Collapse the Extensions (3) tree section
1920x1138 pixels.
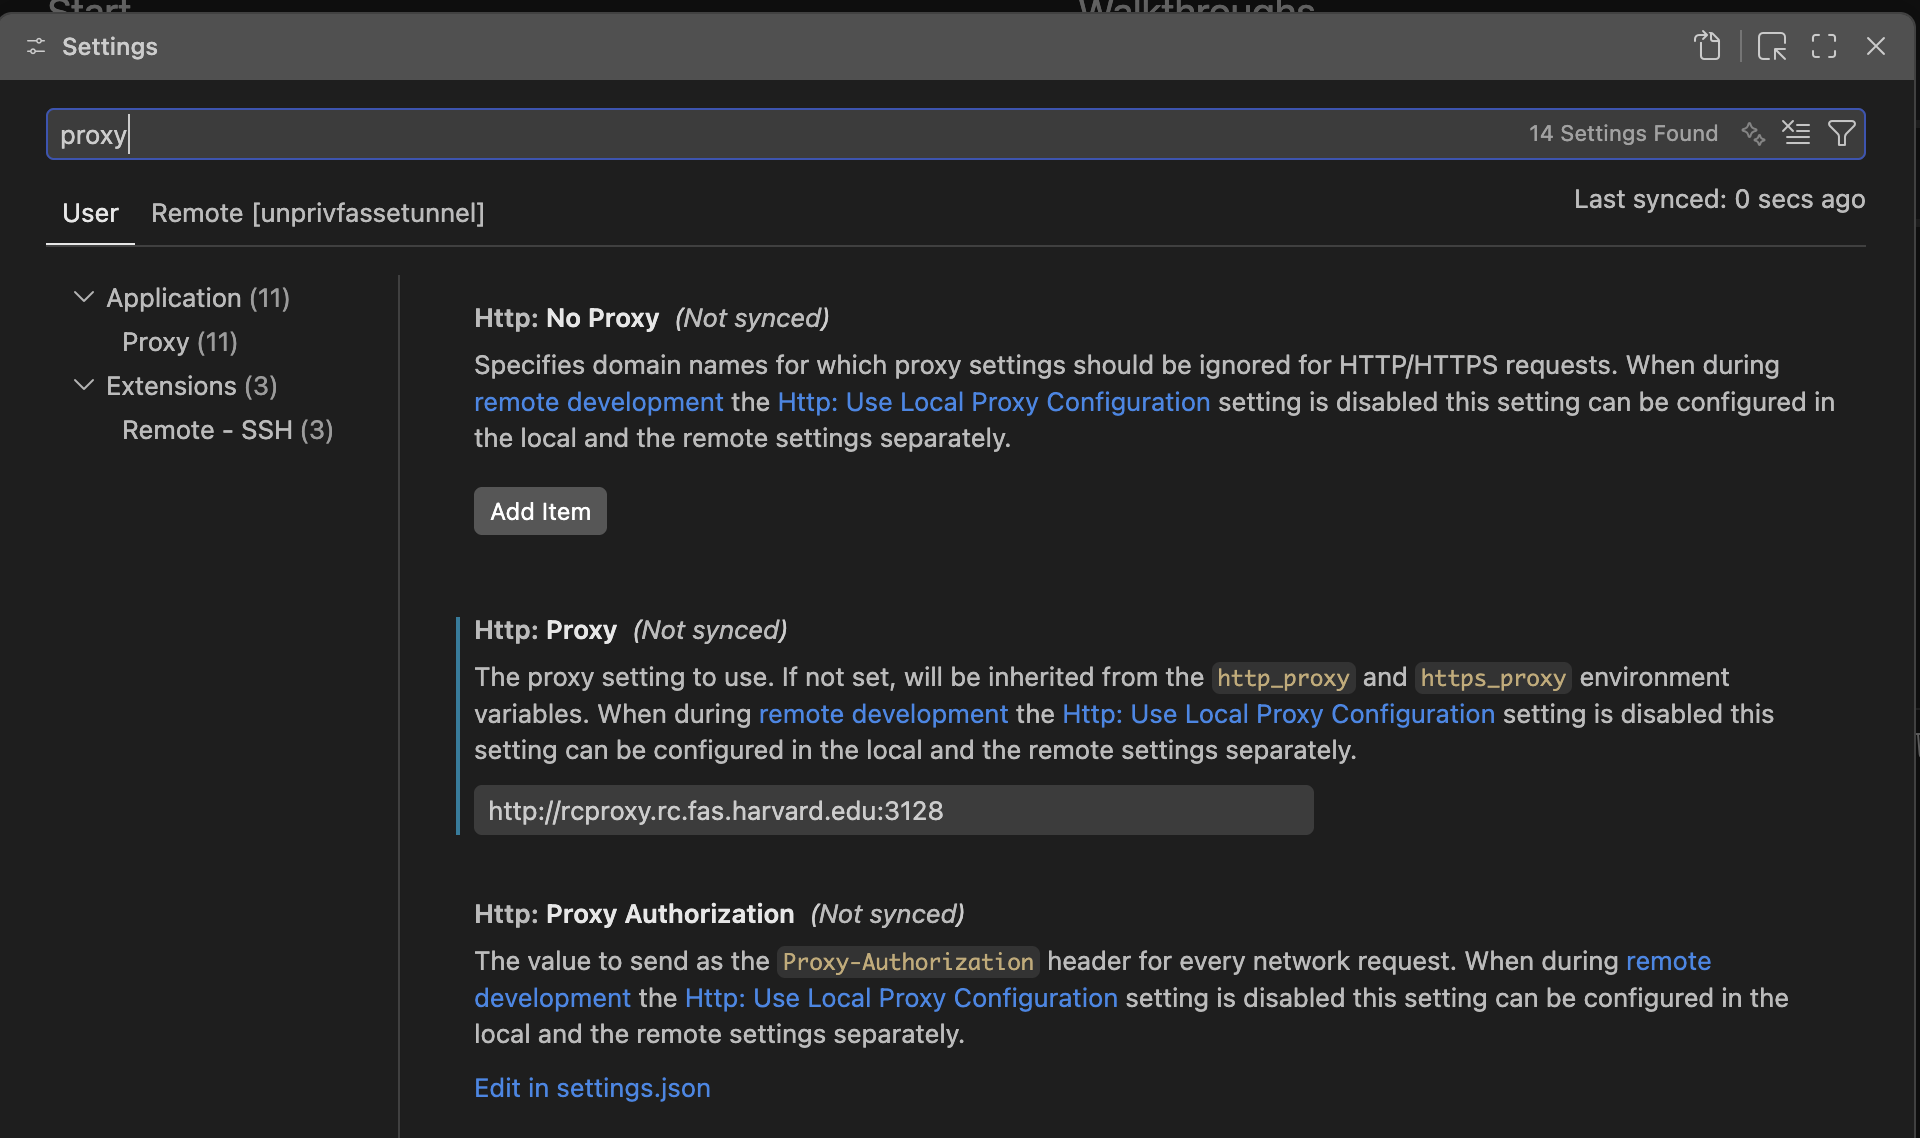pos(84,385)
